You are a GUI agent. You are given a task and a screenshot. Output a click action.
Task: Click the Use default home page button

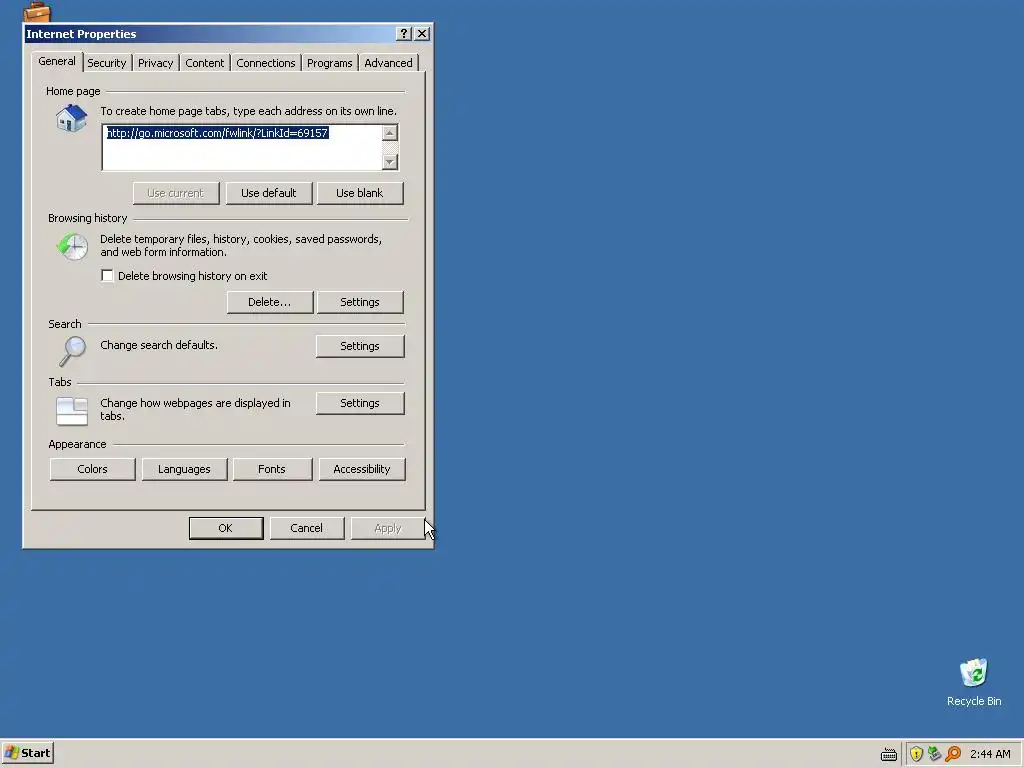[268, 193]
